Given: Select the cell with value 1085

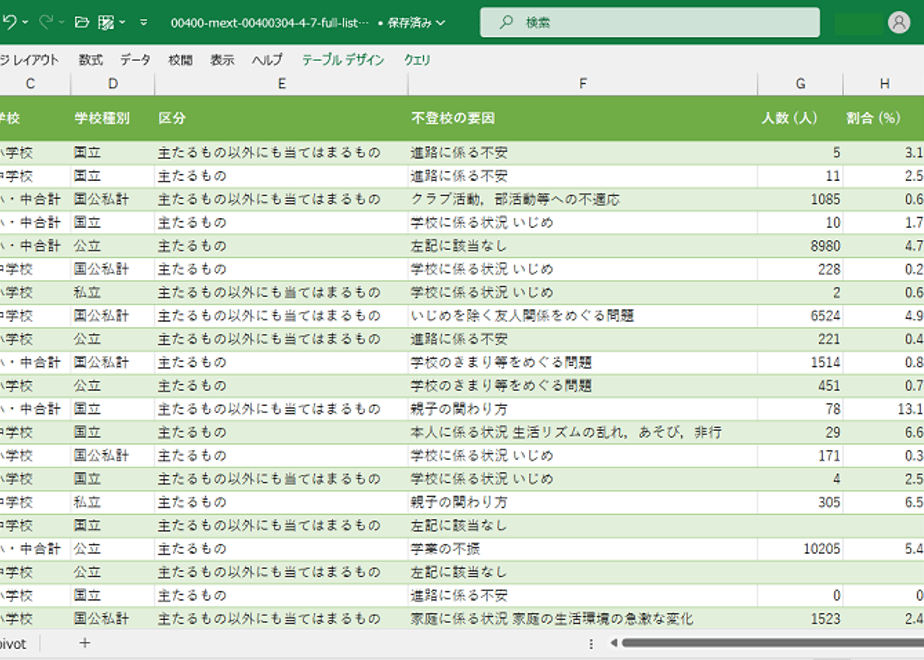Looking at the screenshot, I should coord(800,199).
